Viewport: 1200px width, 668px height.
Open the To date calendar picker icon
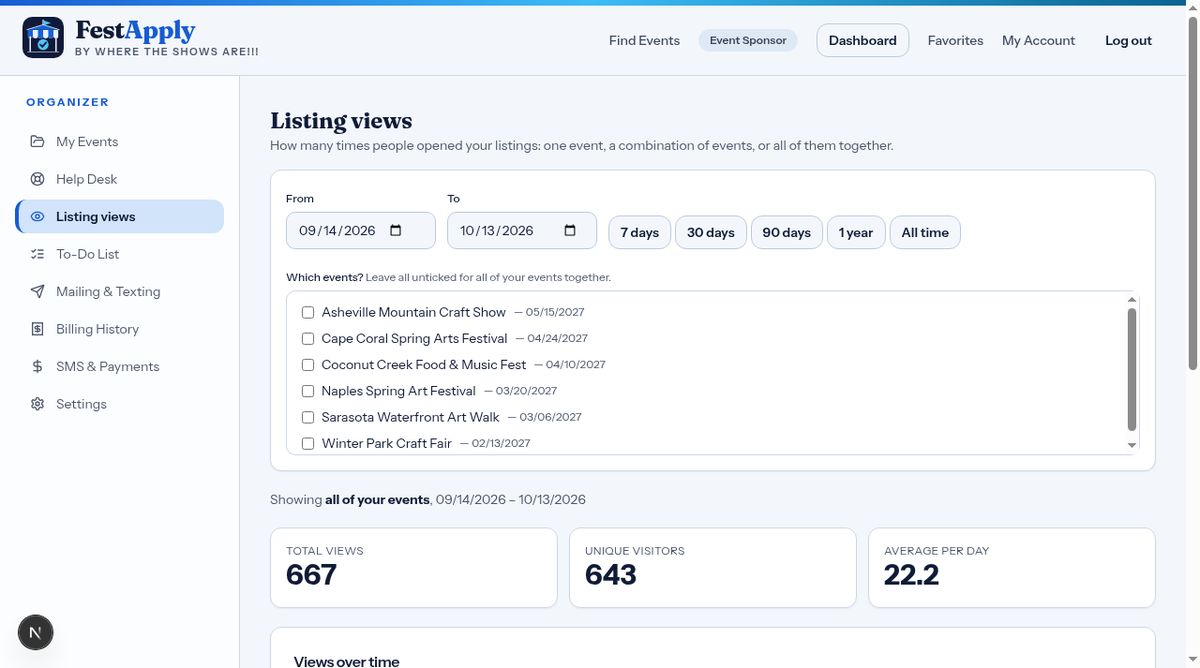570,231
